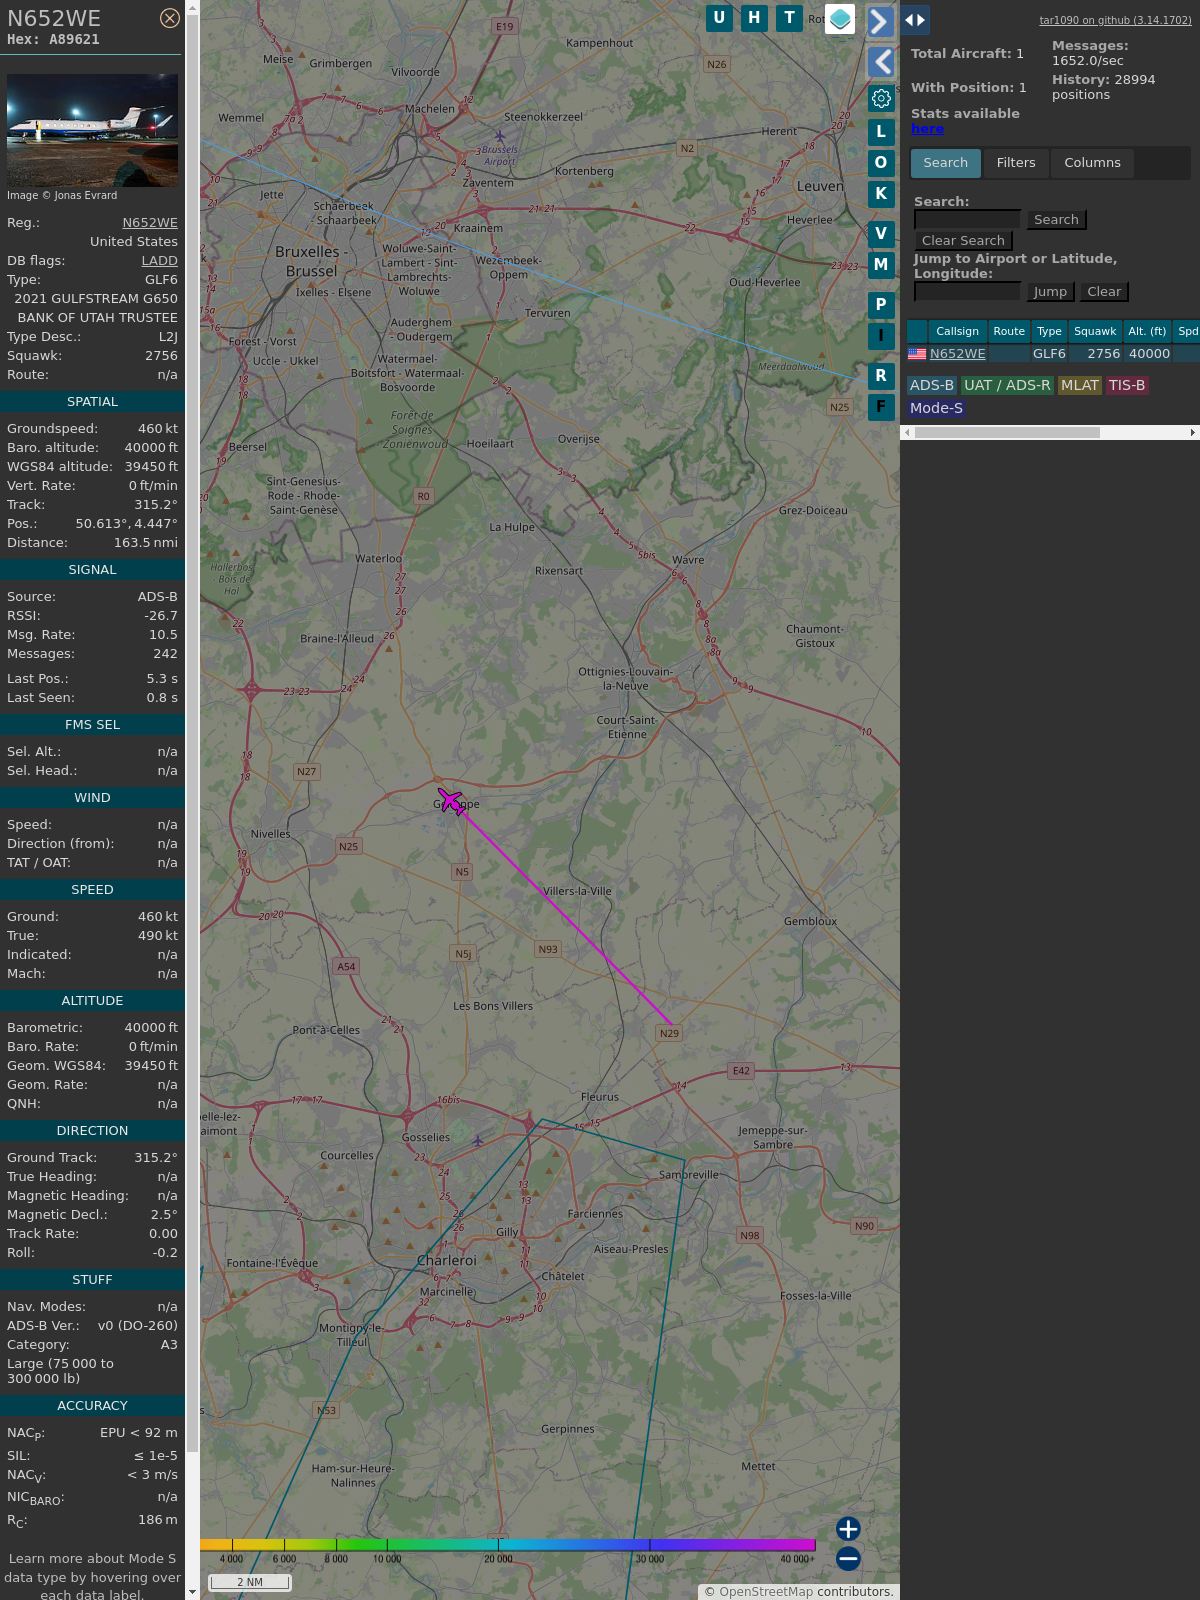Image resolution: width=1200 pixels, height=1600 pixels.
Task: Switch to the Filters tab
Action: click(1016, 163)
